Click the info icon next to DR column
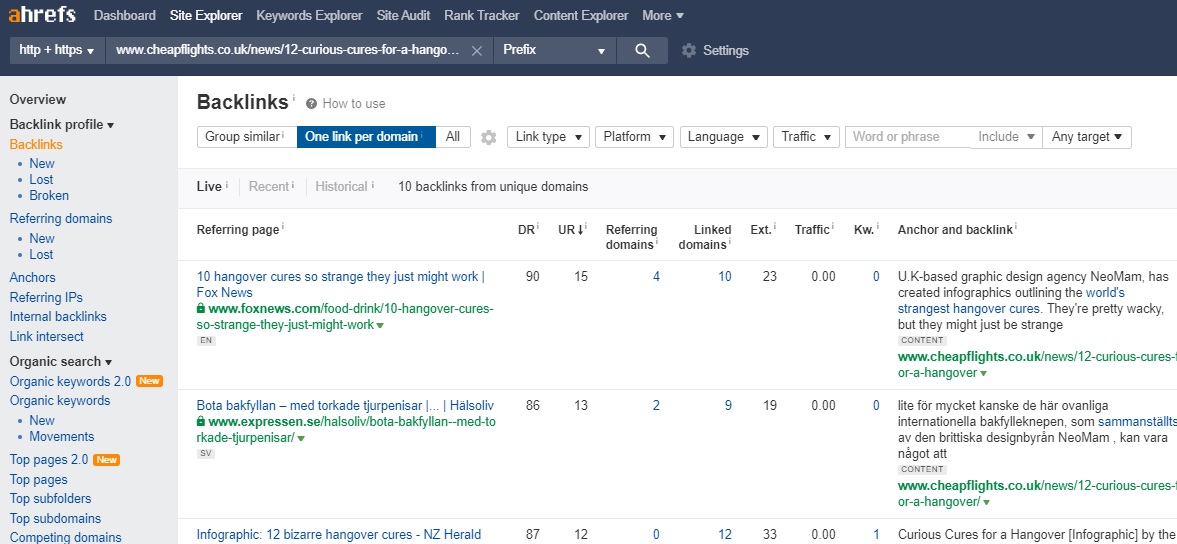The height and width of the screenshot is (544, 1177). pyautogui.click(x=537, y=226)
